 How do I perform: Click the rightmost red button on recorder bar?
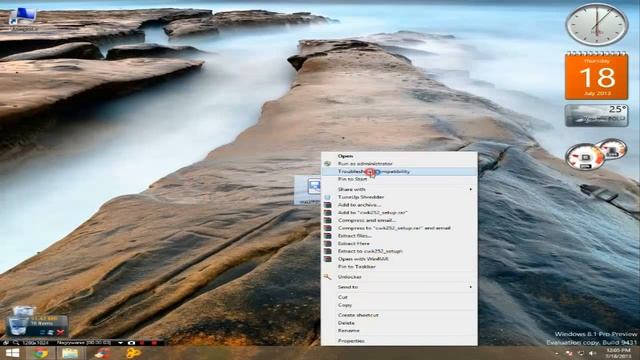154,343
